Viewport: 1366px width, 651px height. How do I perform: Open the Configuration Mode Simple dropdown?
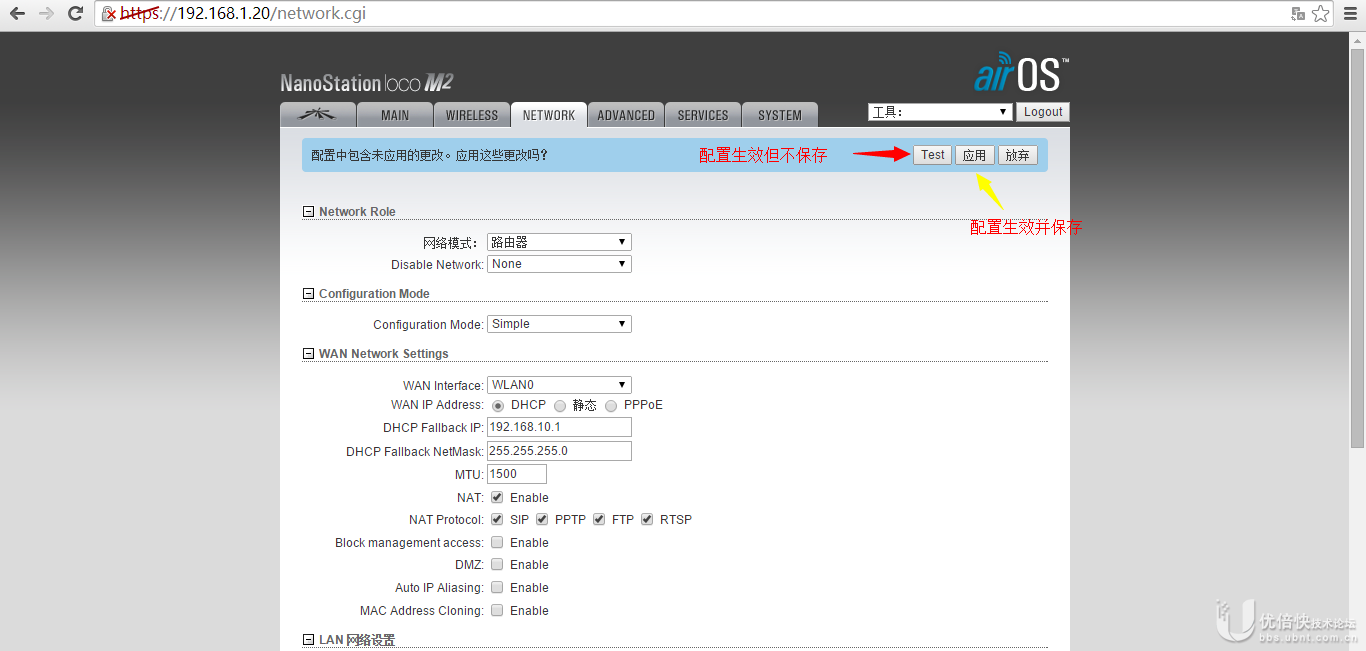[559, 324]
